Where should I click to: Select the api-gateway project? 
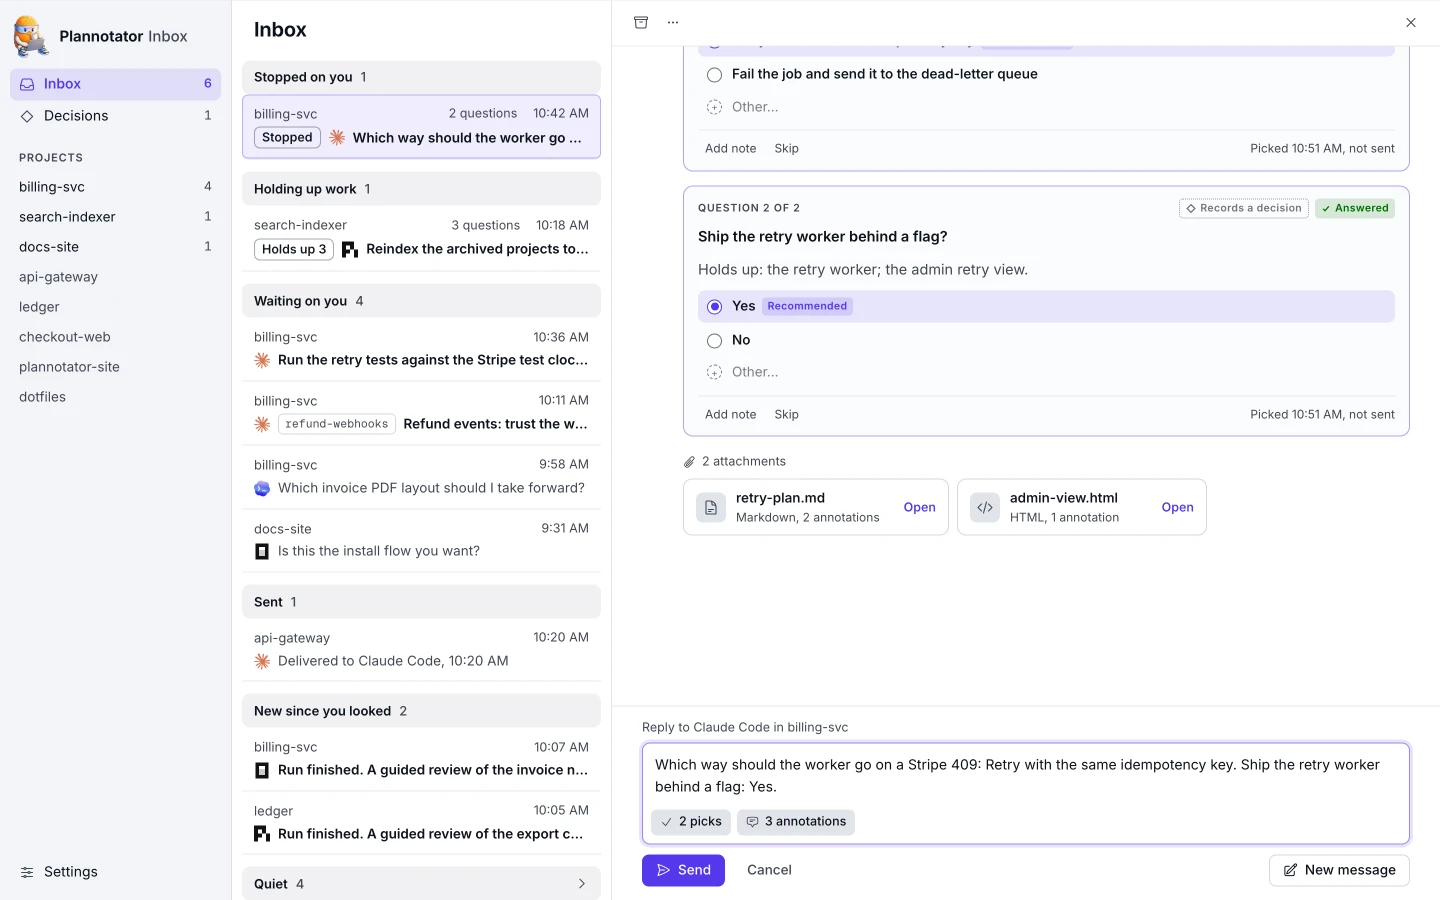(115, 277)
